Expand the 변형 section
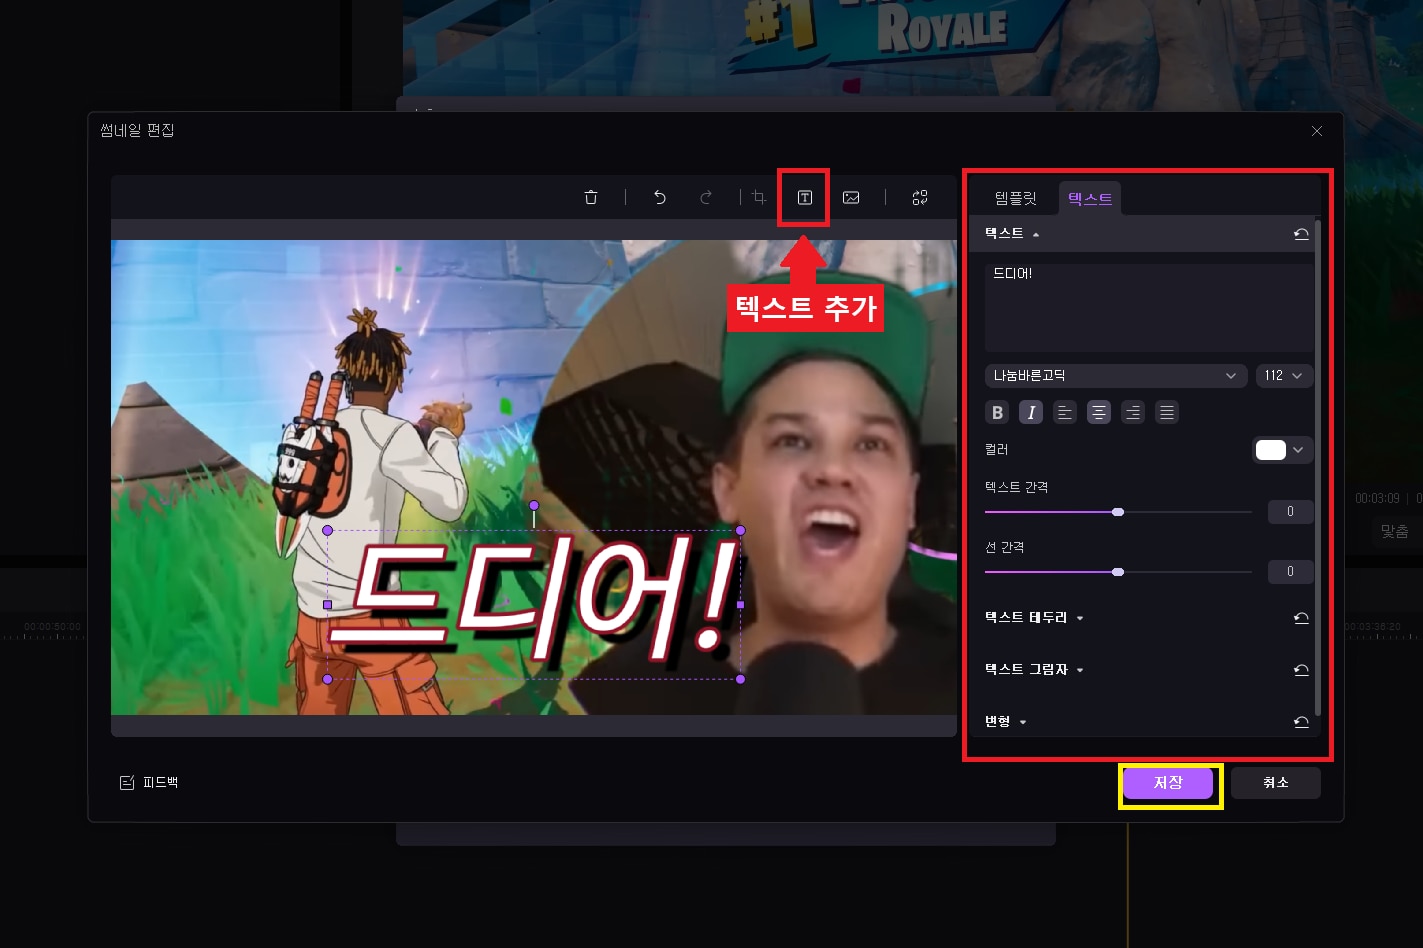 click(x=1005, y=722)
